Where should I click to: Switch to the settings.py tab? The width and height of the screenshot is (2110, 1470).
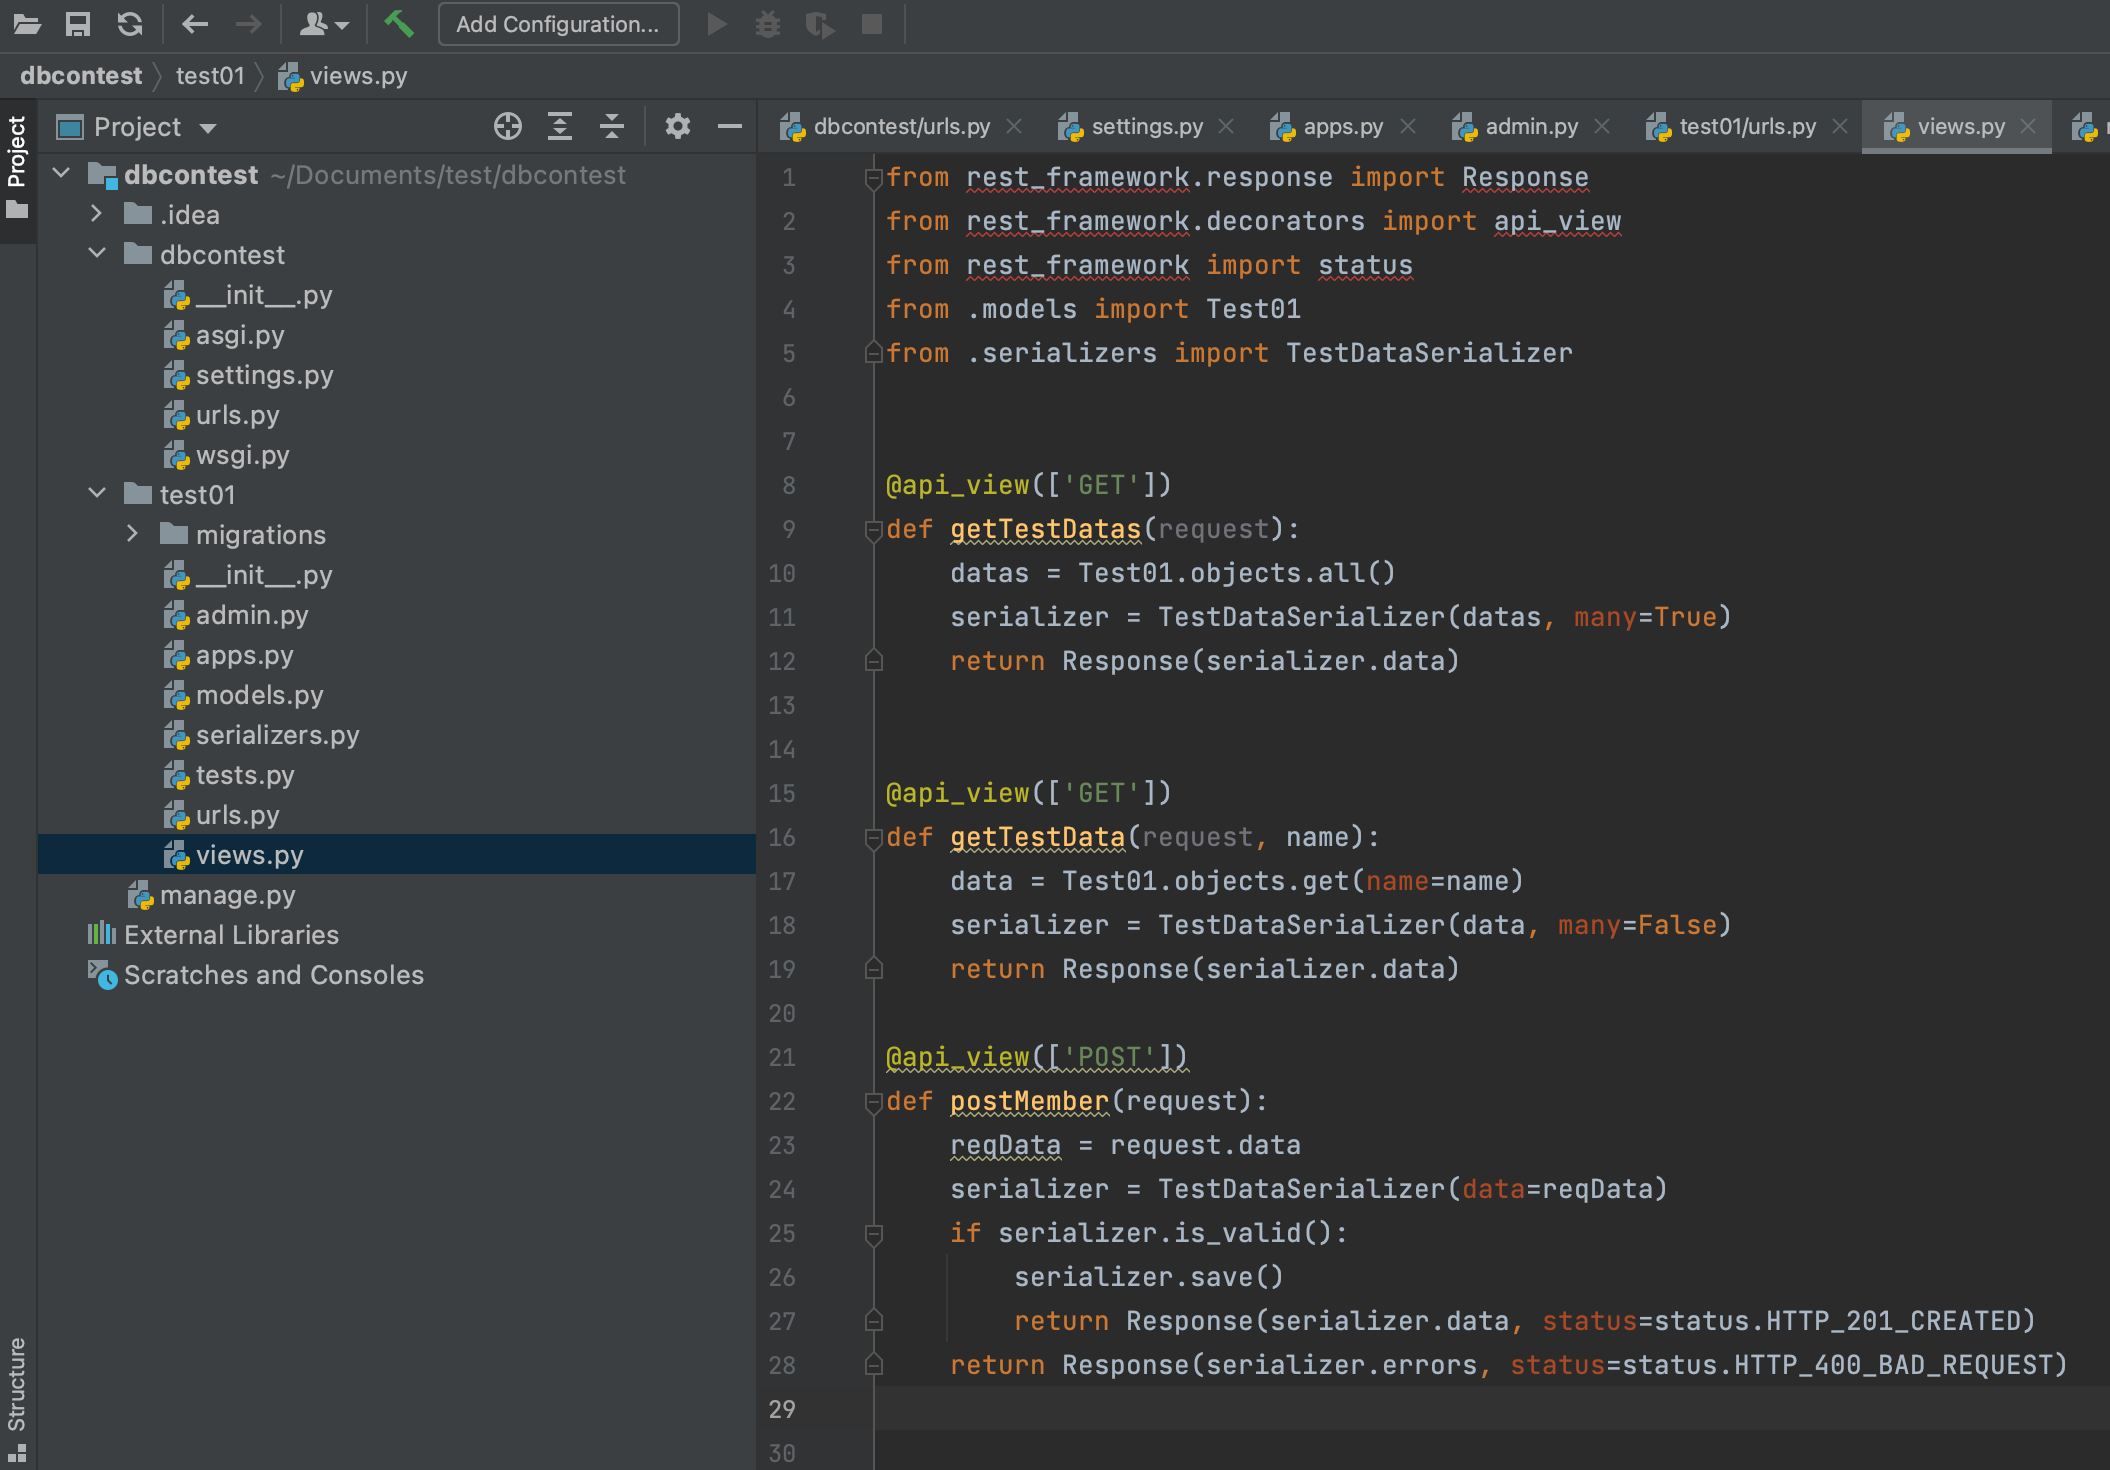[x=1145, y=126]
